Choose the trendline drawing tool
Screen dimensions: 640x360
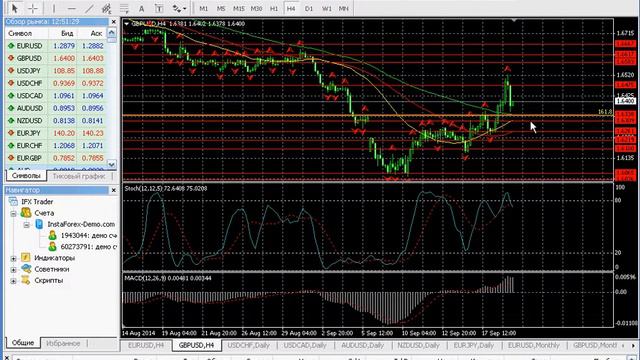coord(89,8)
